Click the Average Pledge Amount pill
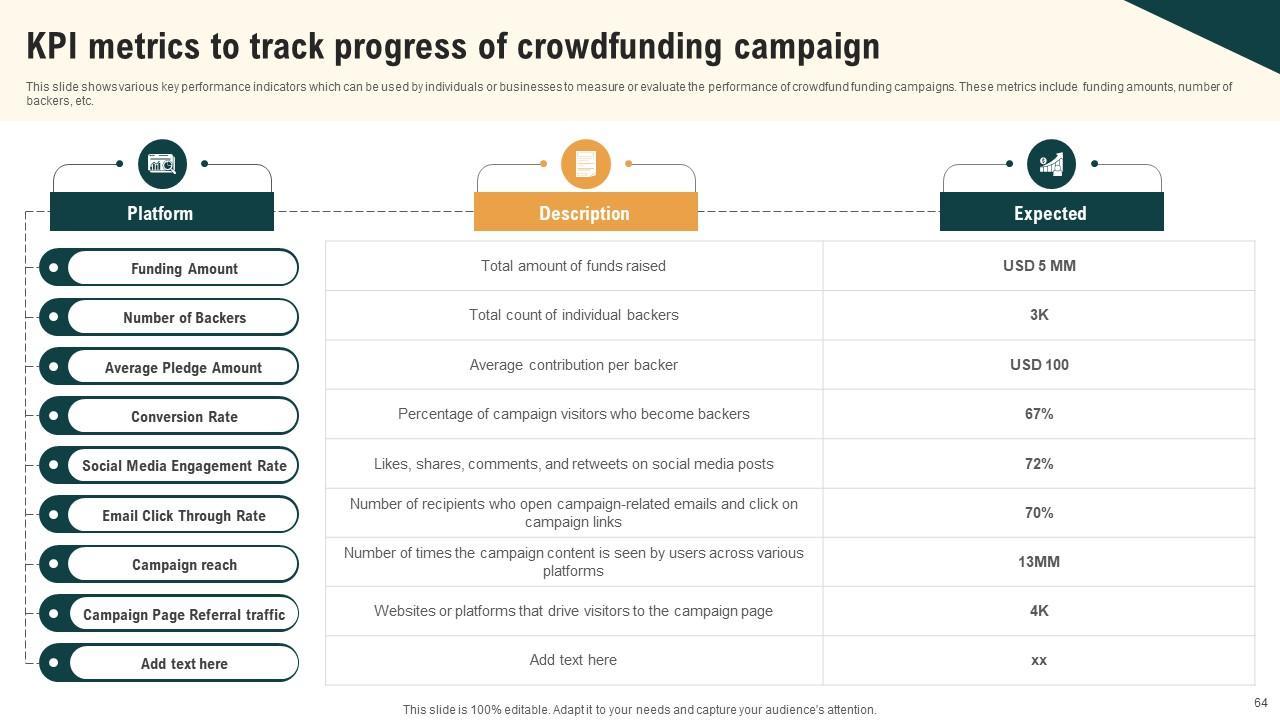The height and width of the screenshot is (720, 1280). [x=183, y=367]
